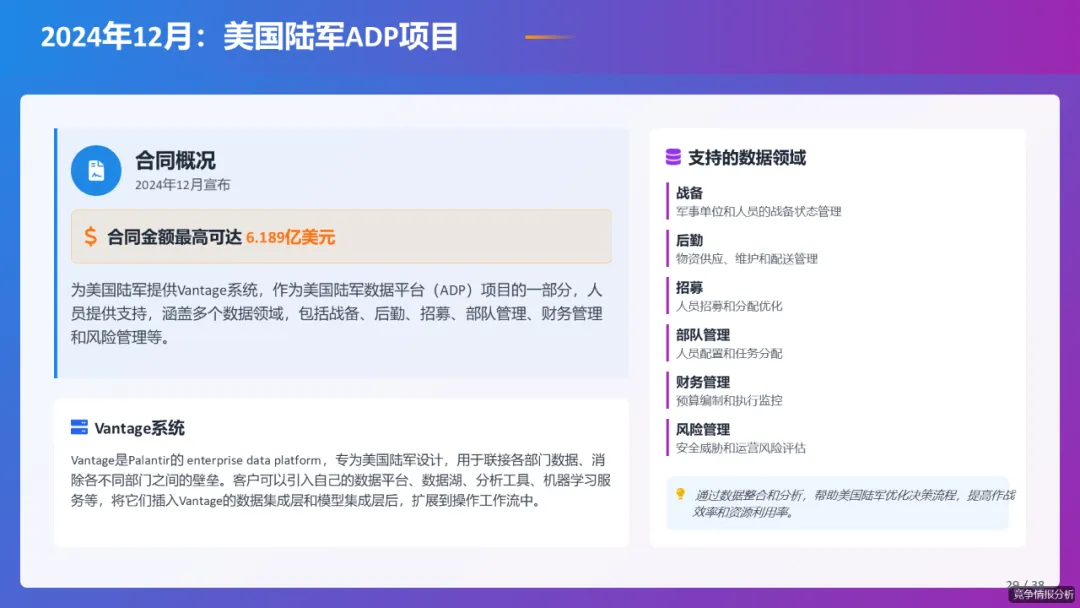Viewport: 1080px width, 608px height.
Task: Click the Vantage系统 section heading
Action: point(139,428)
